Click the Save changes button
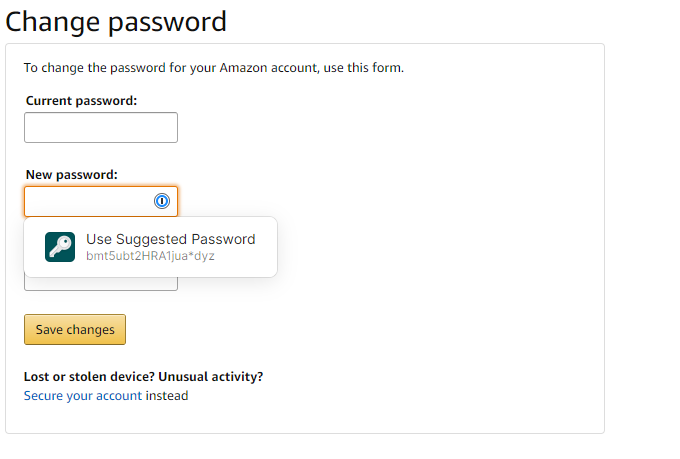 pos(75,330)
